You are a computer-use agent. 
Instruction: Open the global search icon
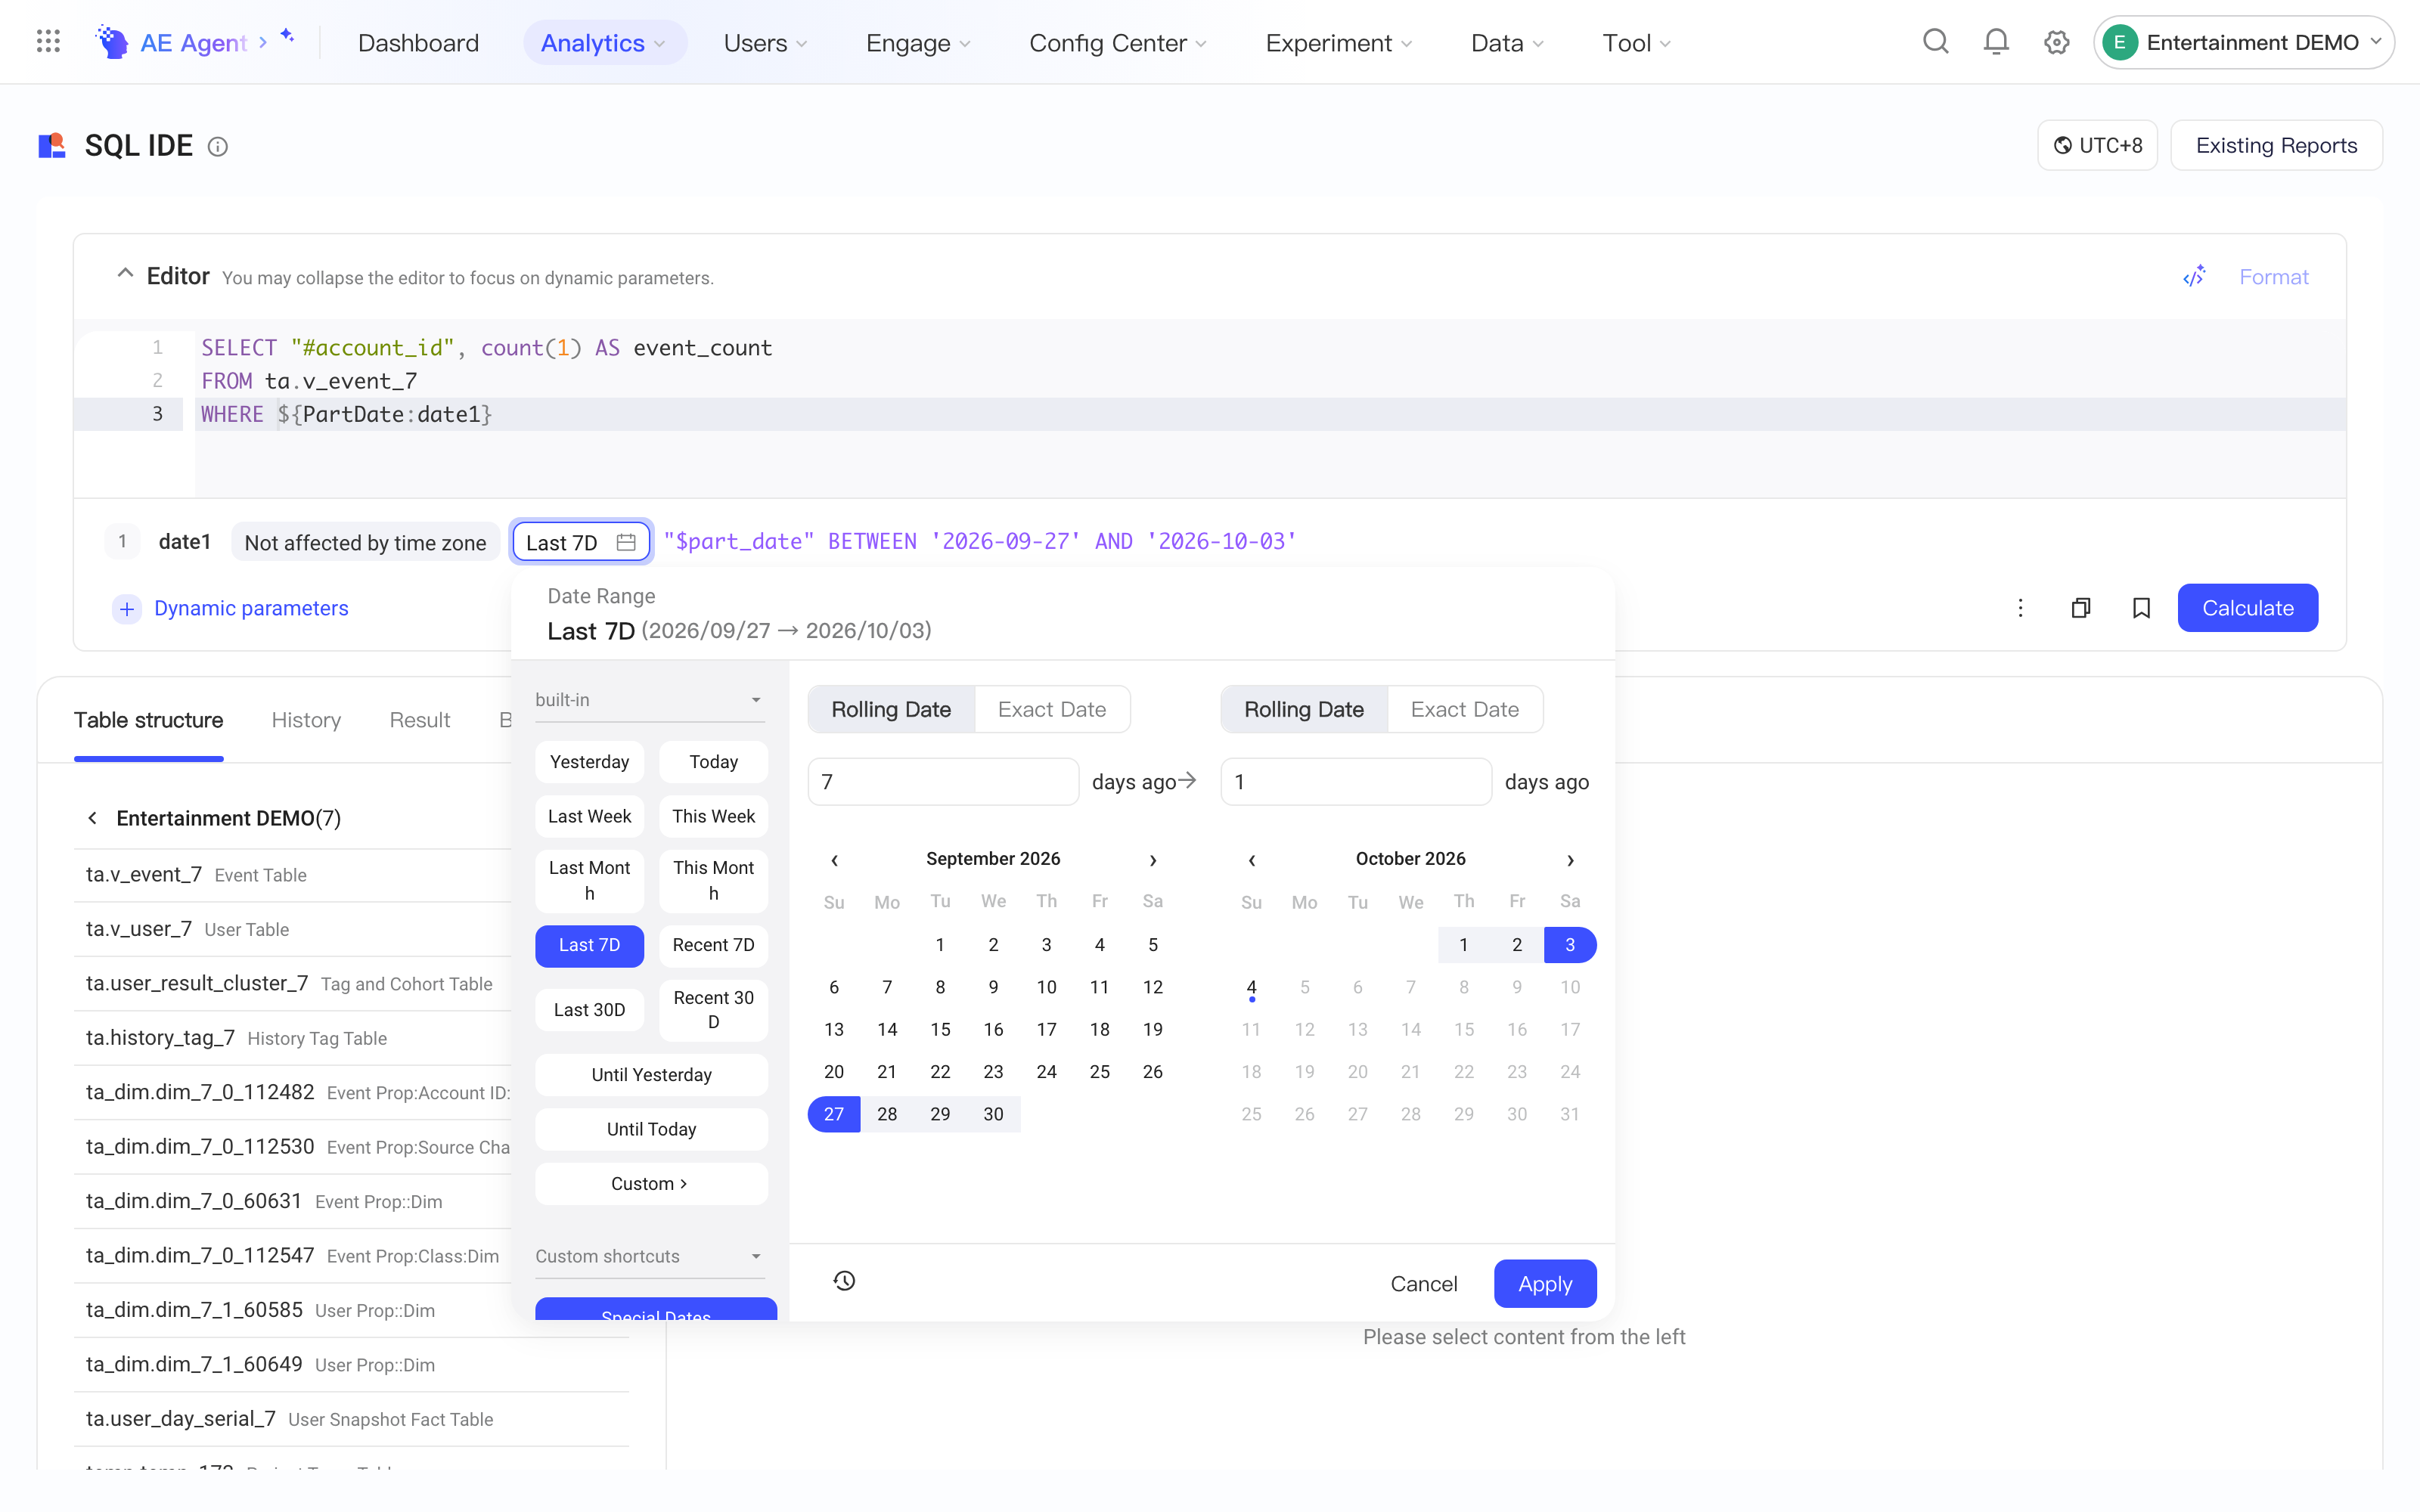[1936, 42]
